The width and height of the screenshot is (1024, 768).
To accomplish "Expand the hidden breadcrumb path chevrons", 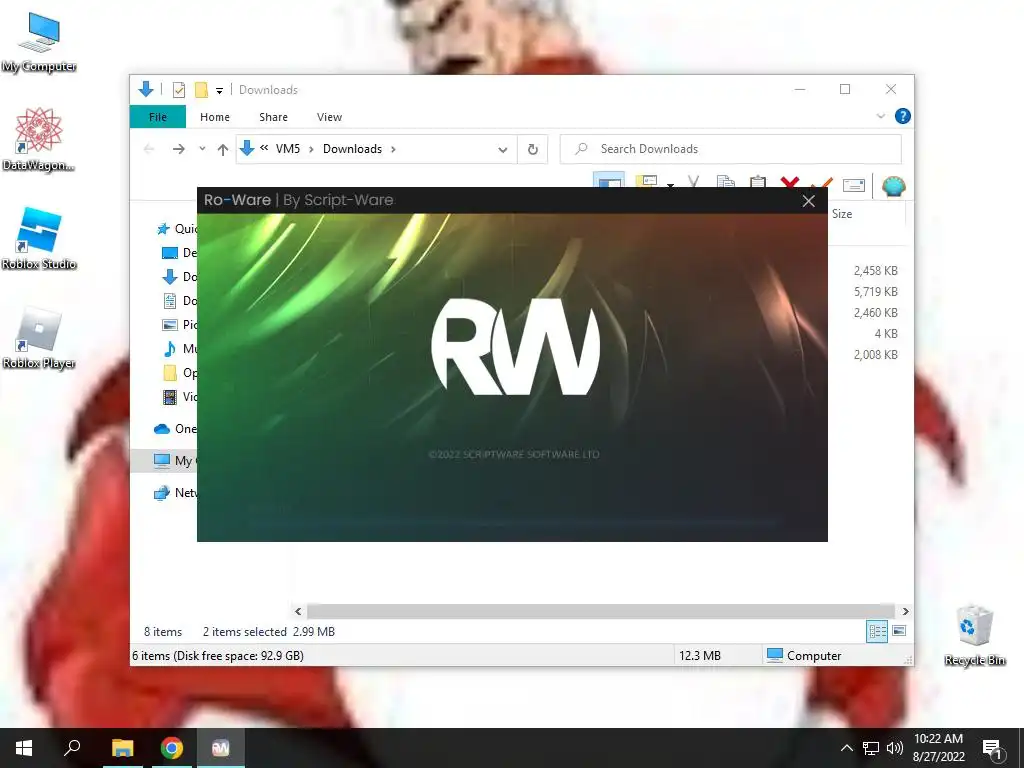I will click(264, 148).
